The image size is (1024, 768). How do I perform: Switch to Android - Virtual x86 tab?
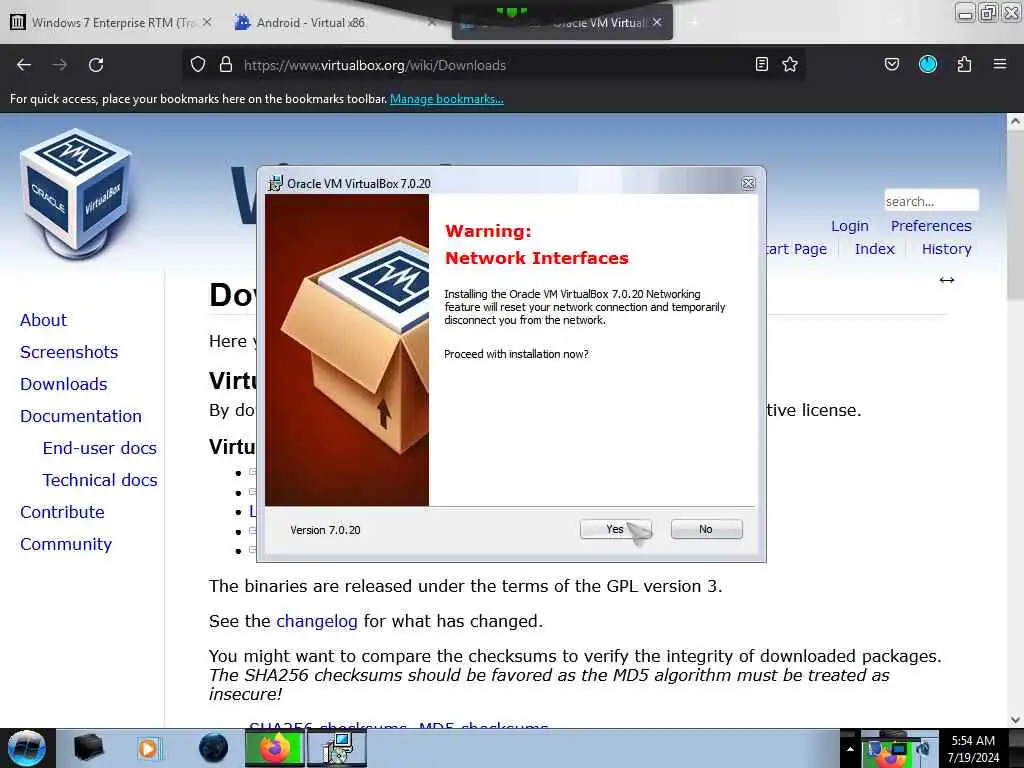coord(311,22)
